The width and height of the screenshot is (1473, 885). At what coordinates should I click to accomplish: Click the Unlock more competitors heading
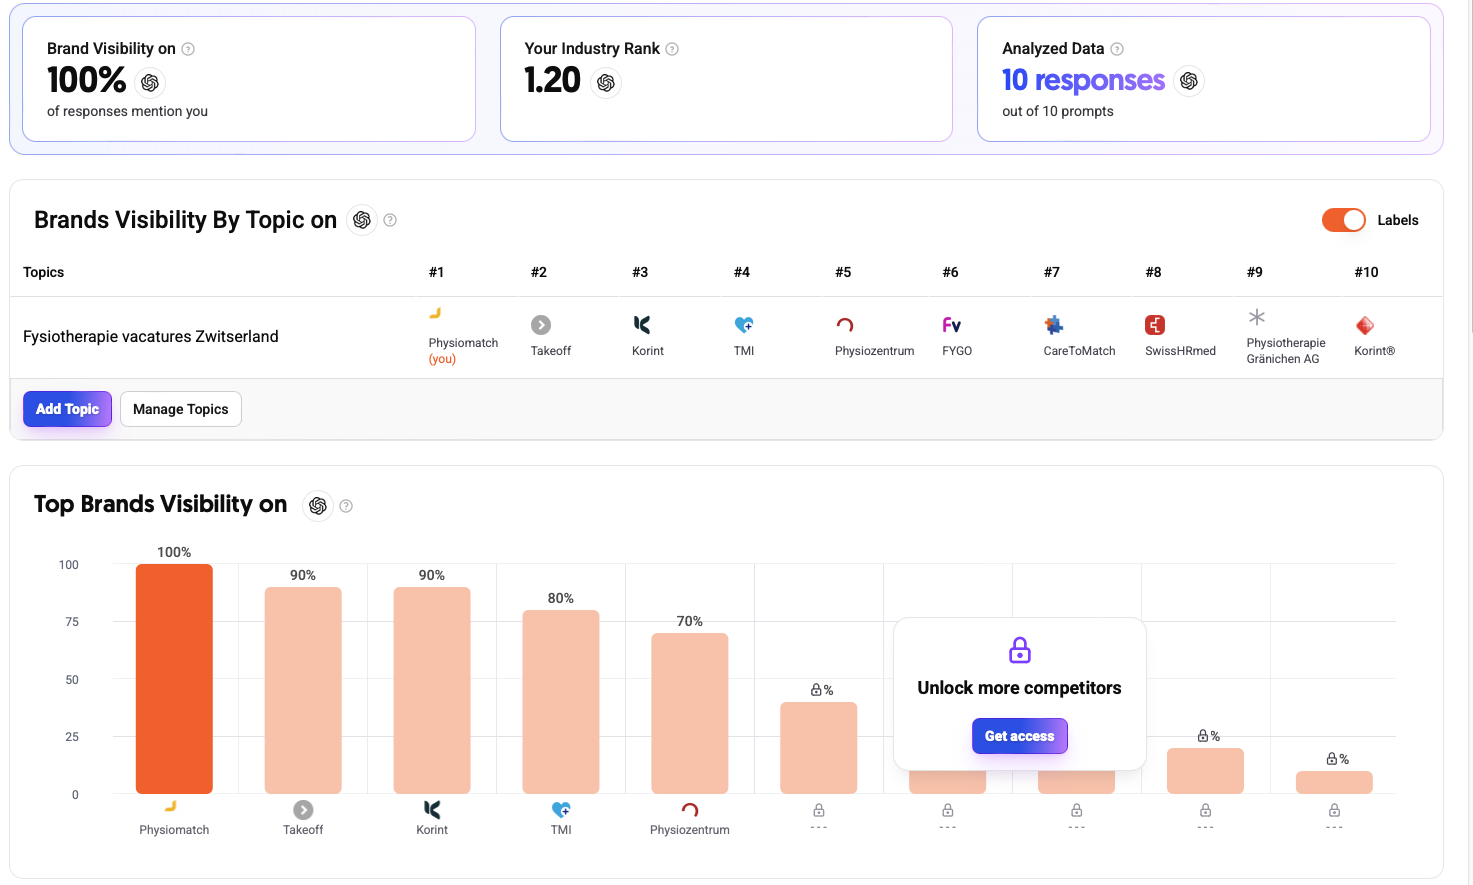click(x=1019, y=688)
